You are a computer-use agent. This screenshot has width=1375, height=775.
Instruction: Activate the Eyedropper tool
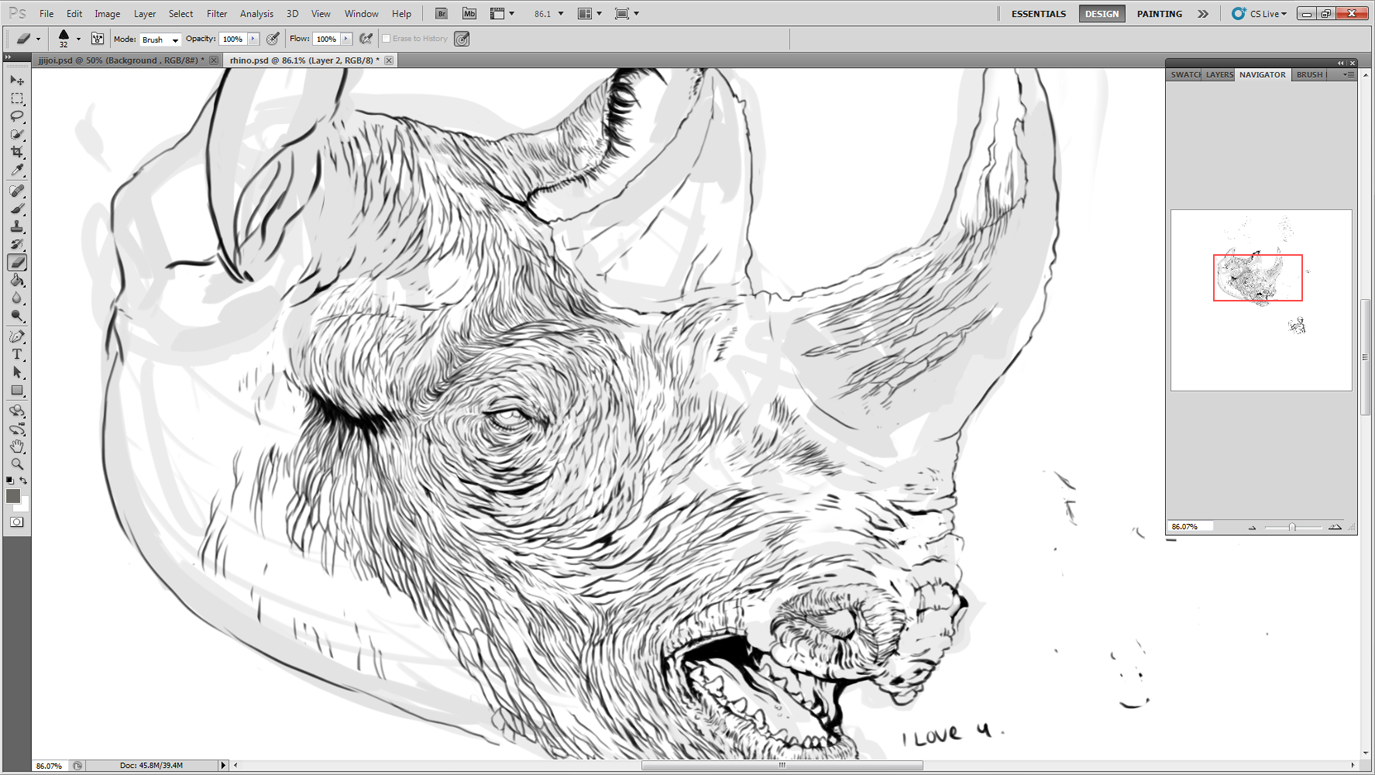coord(17,171)
